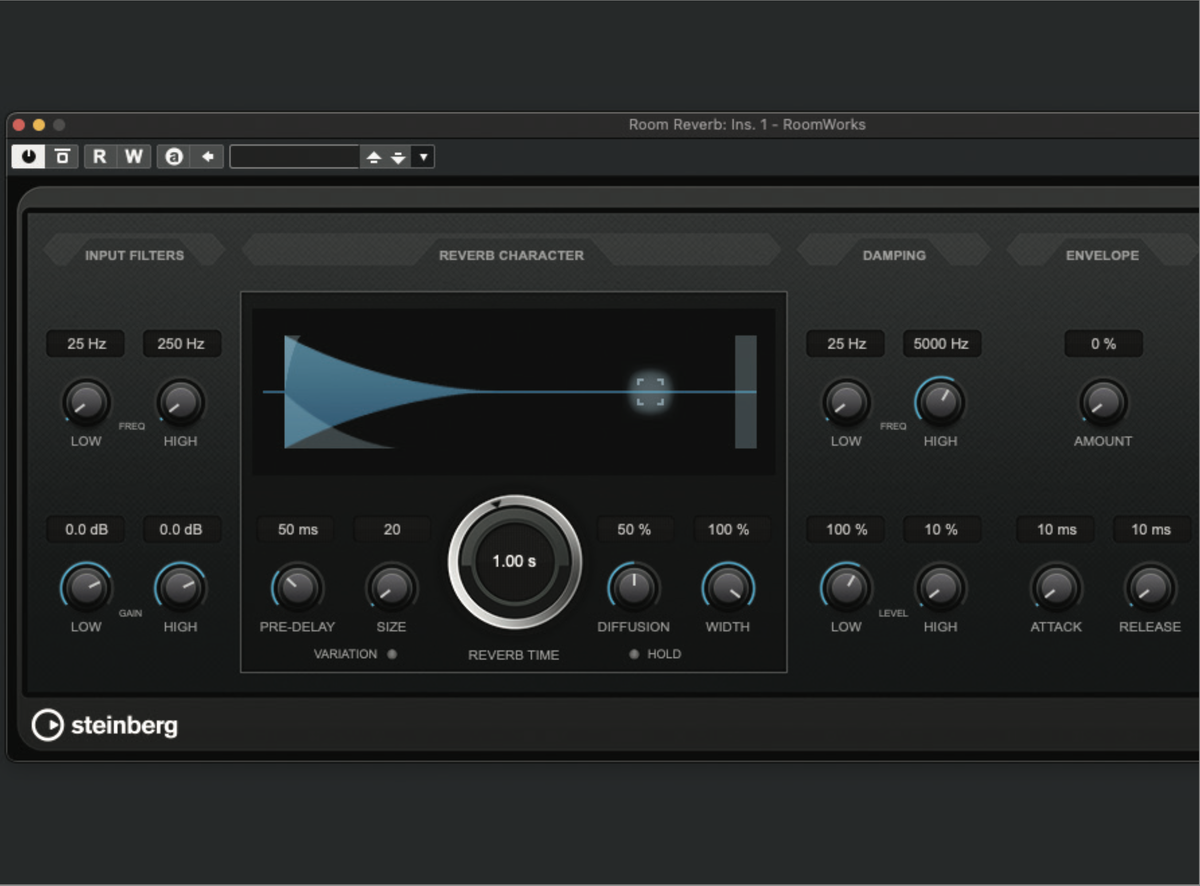The width and height of the screenshot is (1200, 886).
Task: Open the preset dropdown triangle
Action: pyautogui.click(x=423, y=156)
